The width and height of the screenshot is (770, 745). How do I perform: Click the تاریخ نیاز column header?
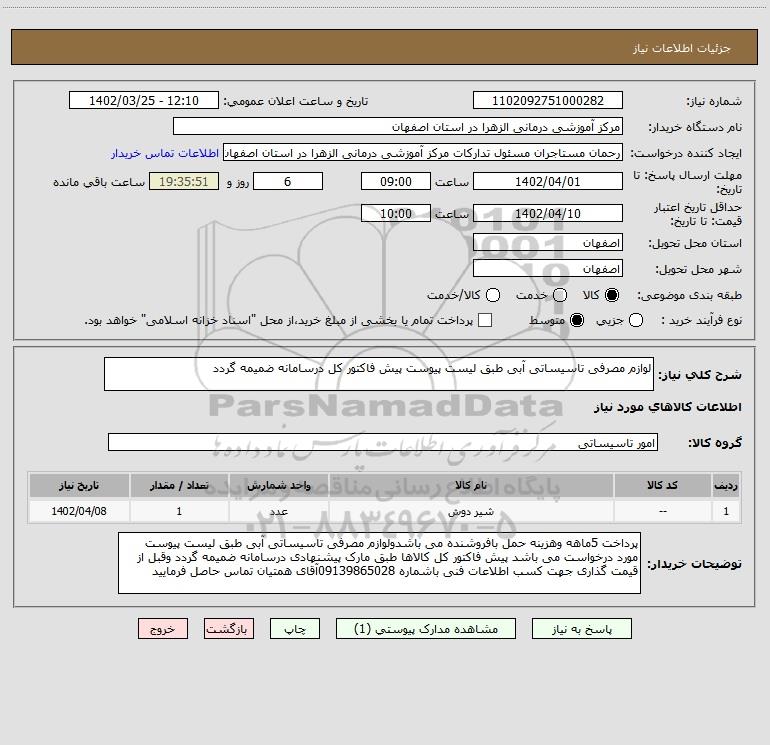[79, 485]
